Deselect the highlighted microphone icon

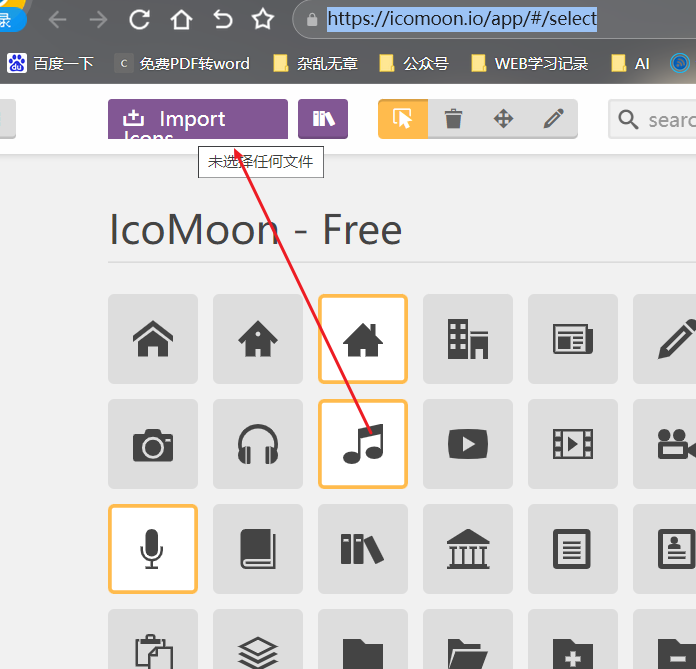[x=153, y=549]
